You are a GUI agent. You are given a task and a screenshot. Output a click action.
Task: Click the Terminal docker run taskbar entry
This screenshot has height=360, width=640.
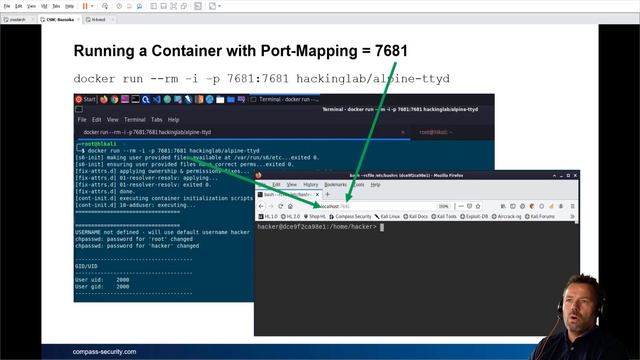pyautogui.click(x=285, y=99)
